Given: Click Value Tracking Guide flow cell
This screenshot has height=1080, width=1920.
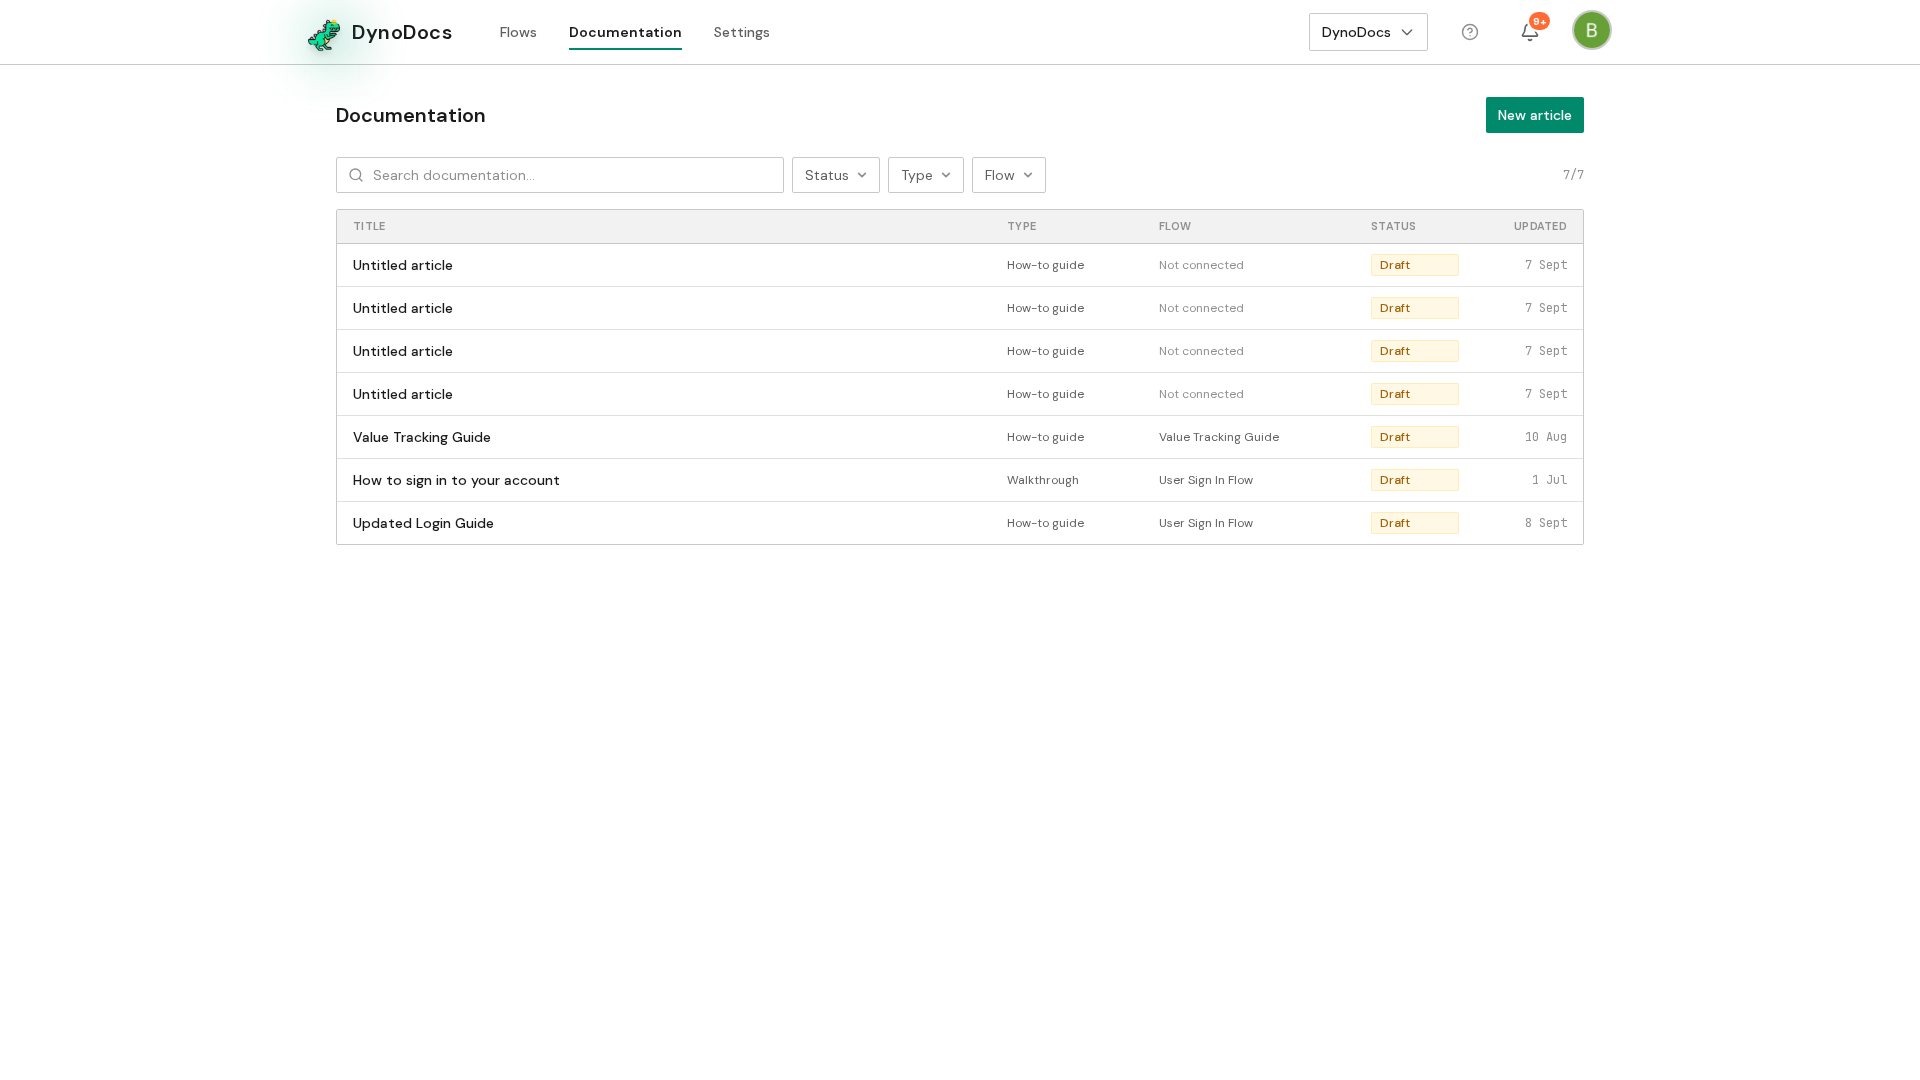Looking at the screenshot, I should 1219,437.
